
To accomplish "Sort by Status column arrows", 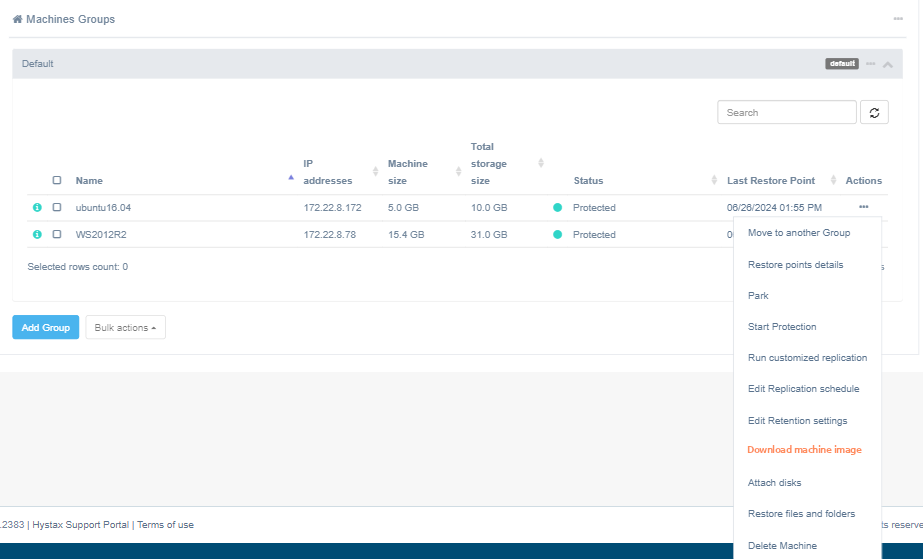I will pyautogui.click(x=713, y=180).
